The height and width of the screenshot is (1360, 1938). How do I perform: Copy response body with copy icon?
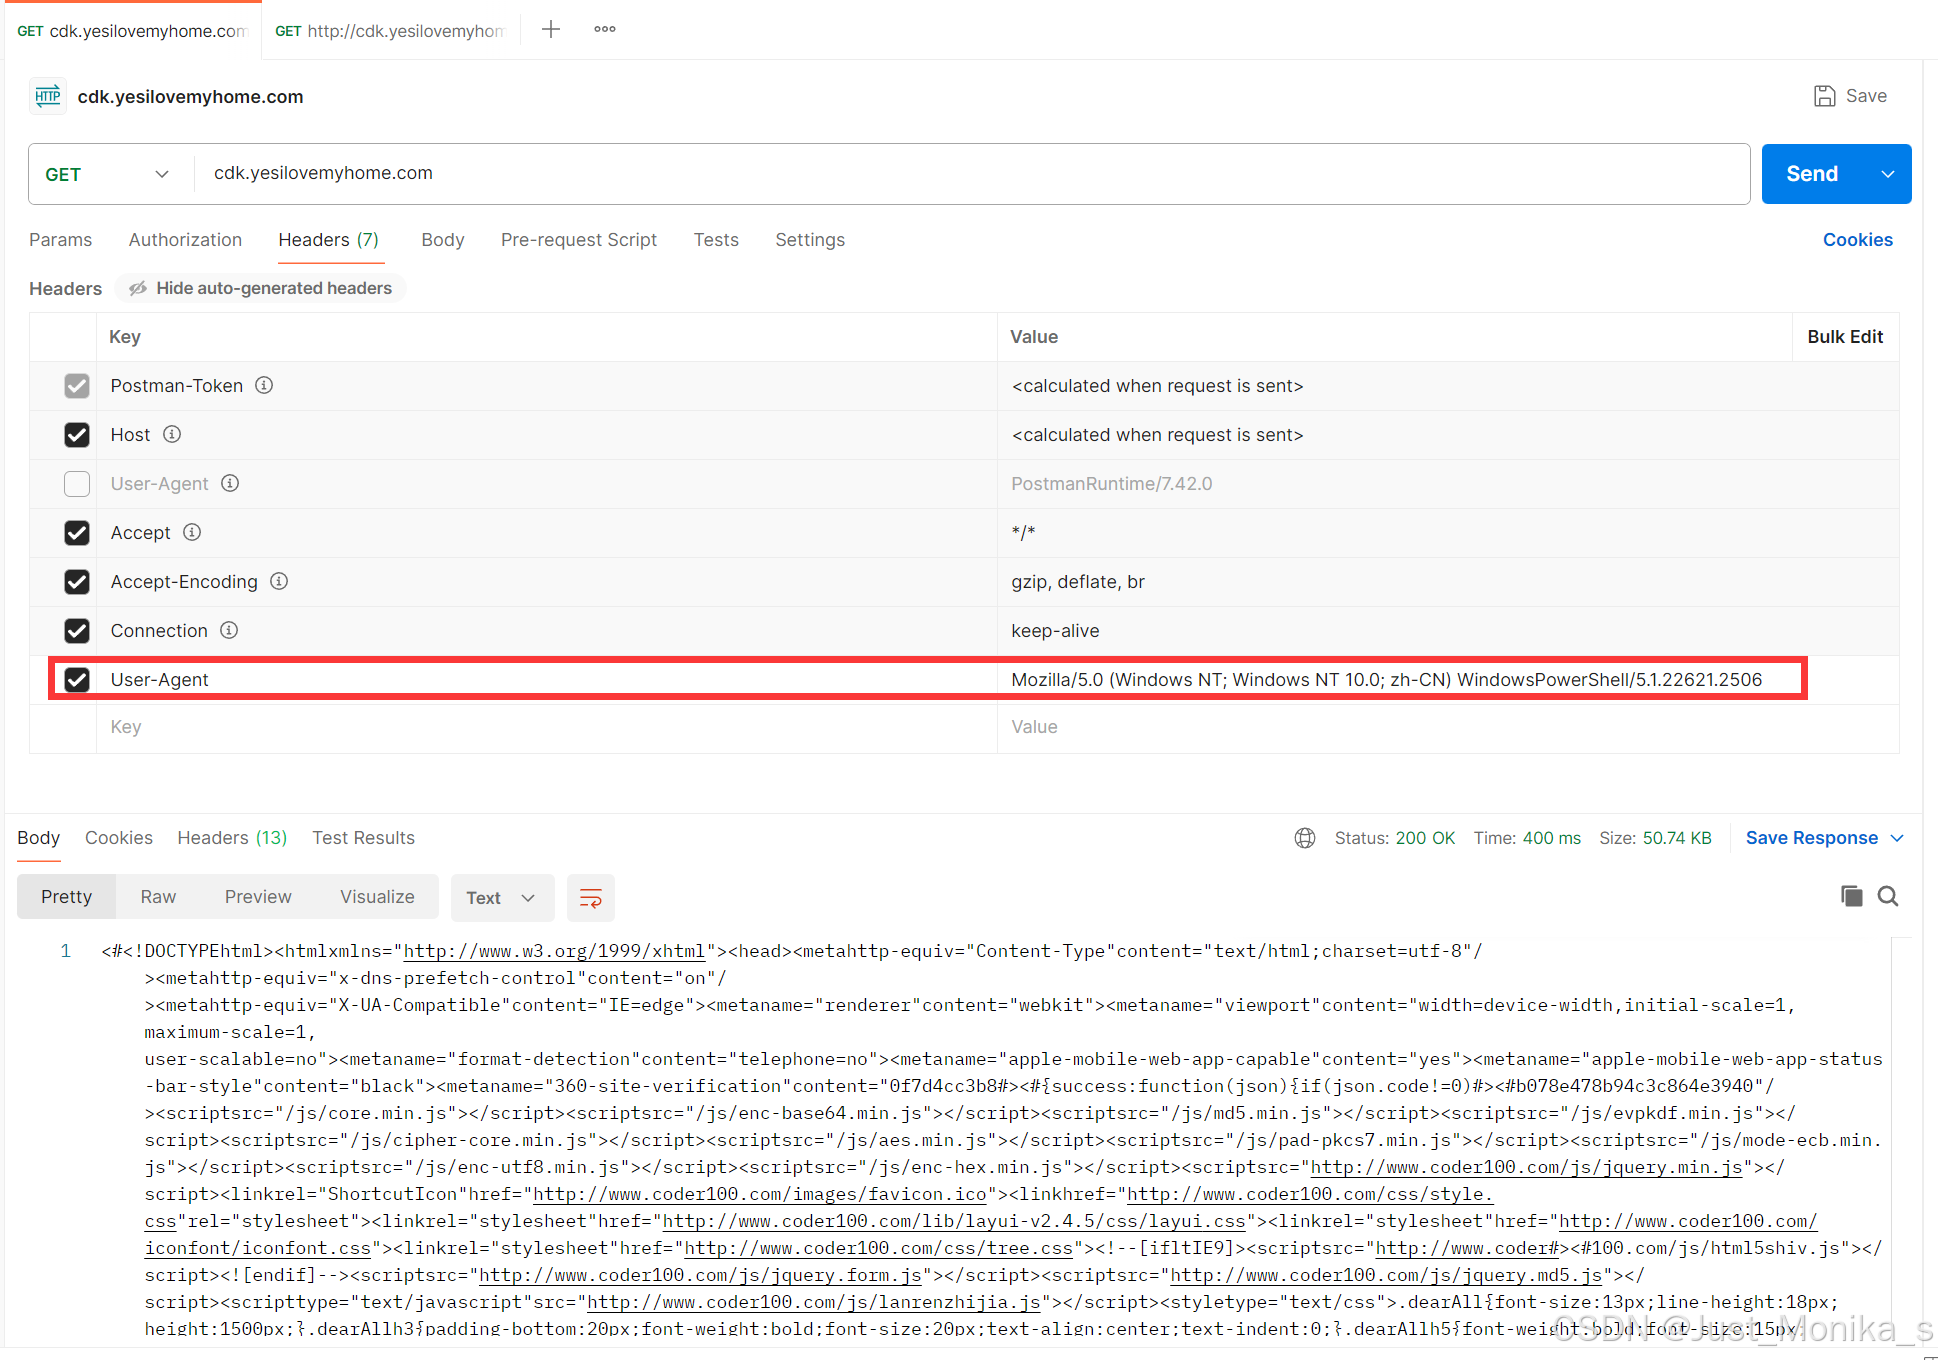point(1851,896)
